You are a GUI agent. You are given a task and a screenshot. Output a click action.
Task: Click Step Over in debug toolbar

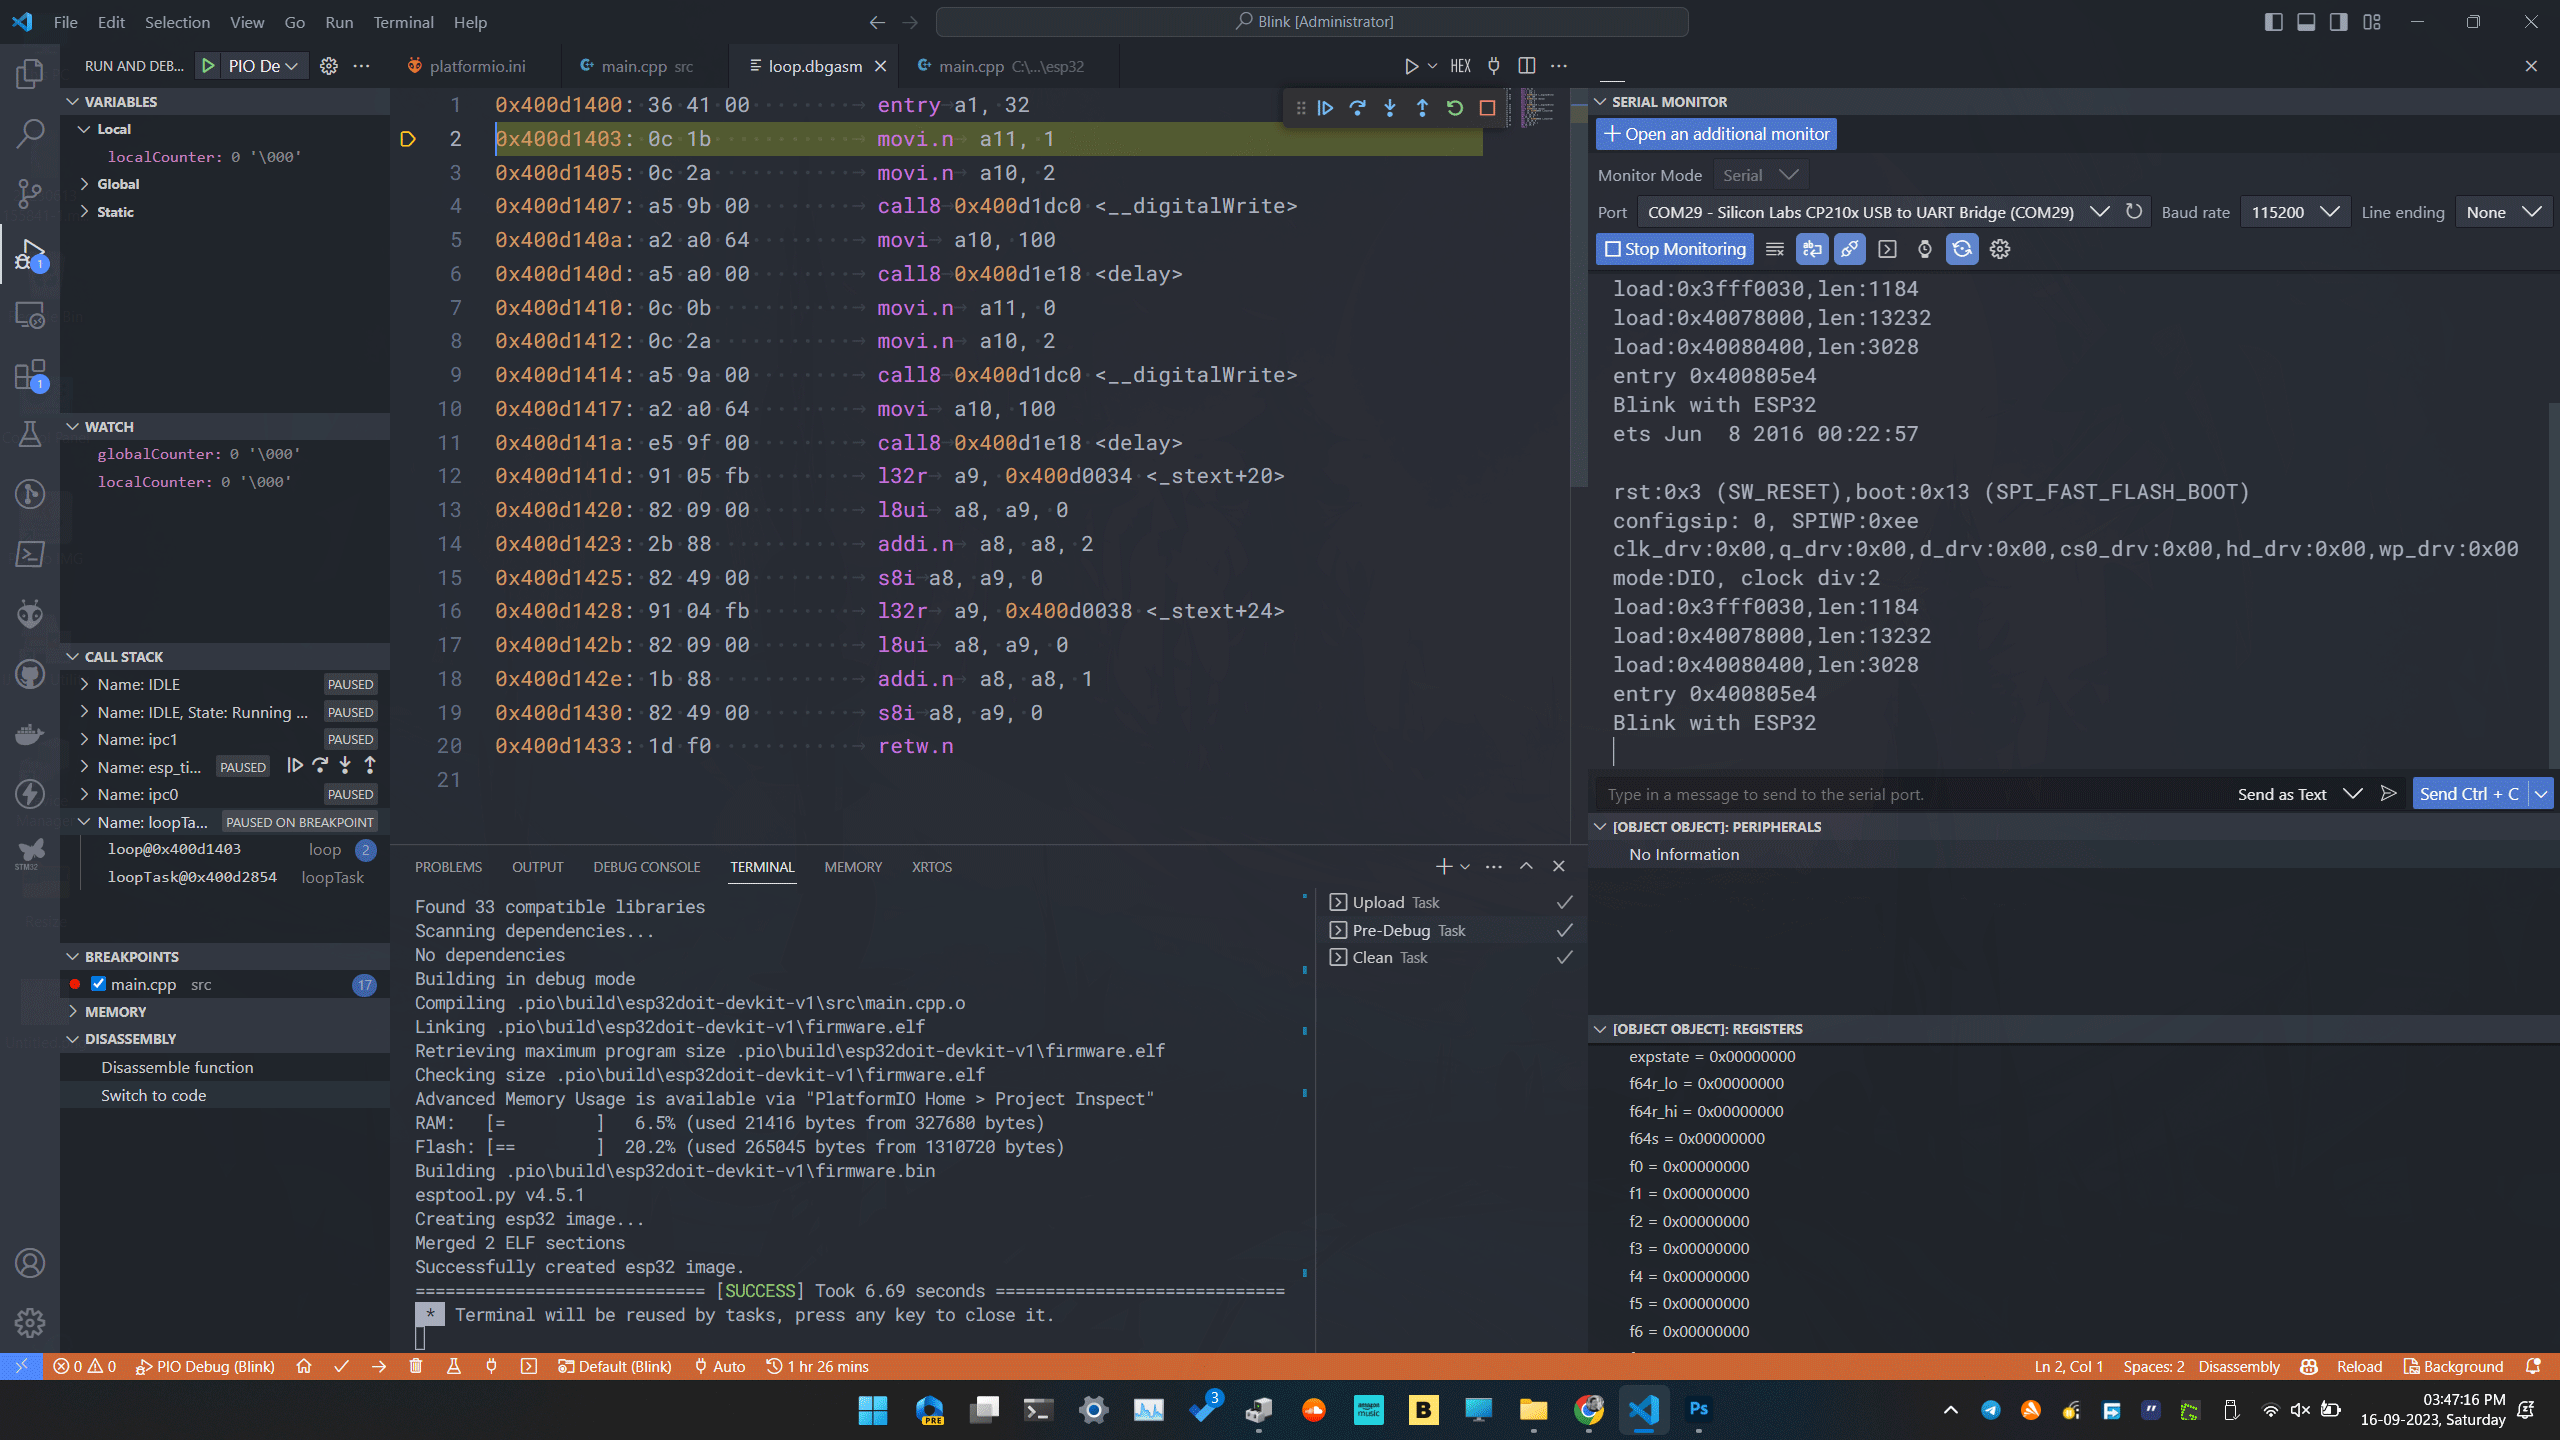pyautogui.click(x=1357, y=108)
